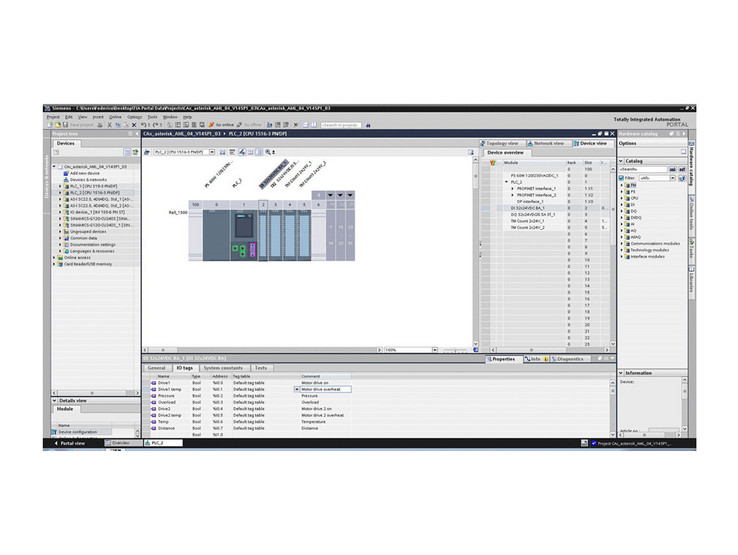Switch to Topology view tab
Viewport: 738px width, 555px height.
click(x=500, y=143)
